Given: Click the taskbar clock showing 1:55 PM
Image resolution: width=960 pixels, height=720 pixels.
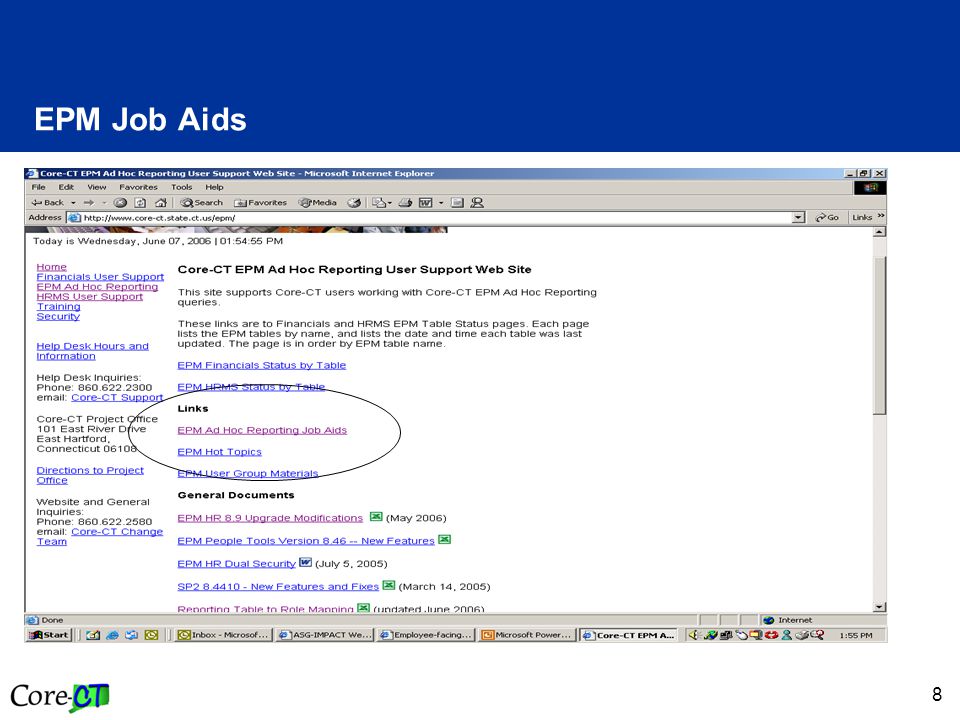Looking at the screenshot, I should 856,636.
